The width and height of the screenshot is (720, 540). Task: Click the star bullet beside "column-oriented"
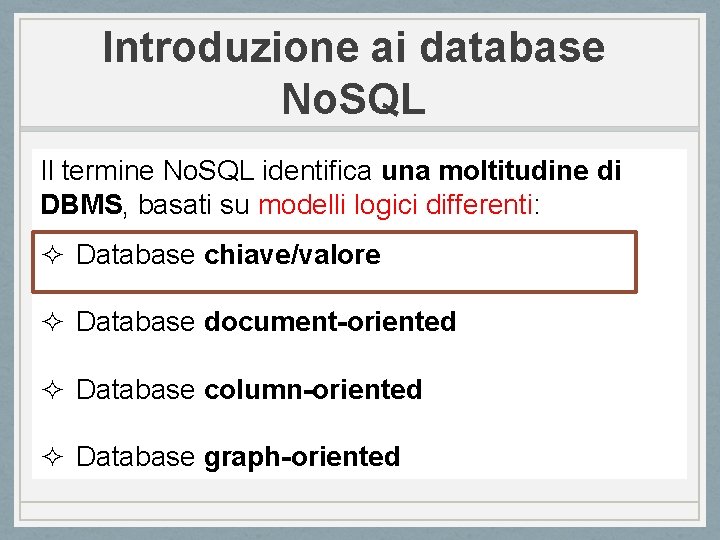pyautogui.click(x=52, y=390)
